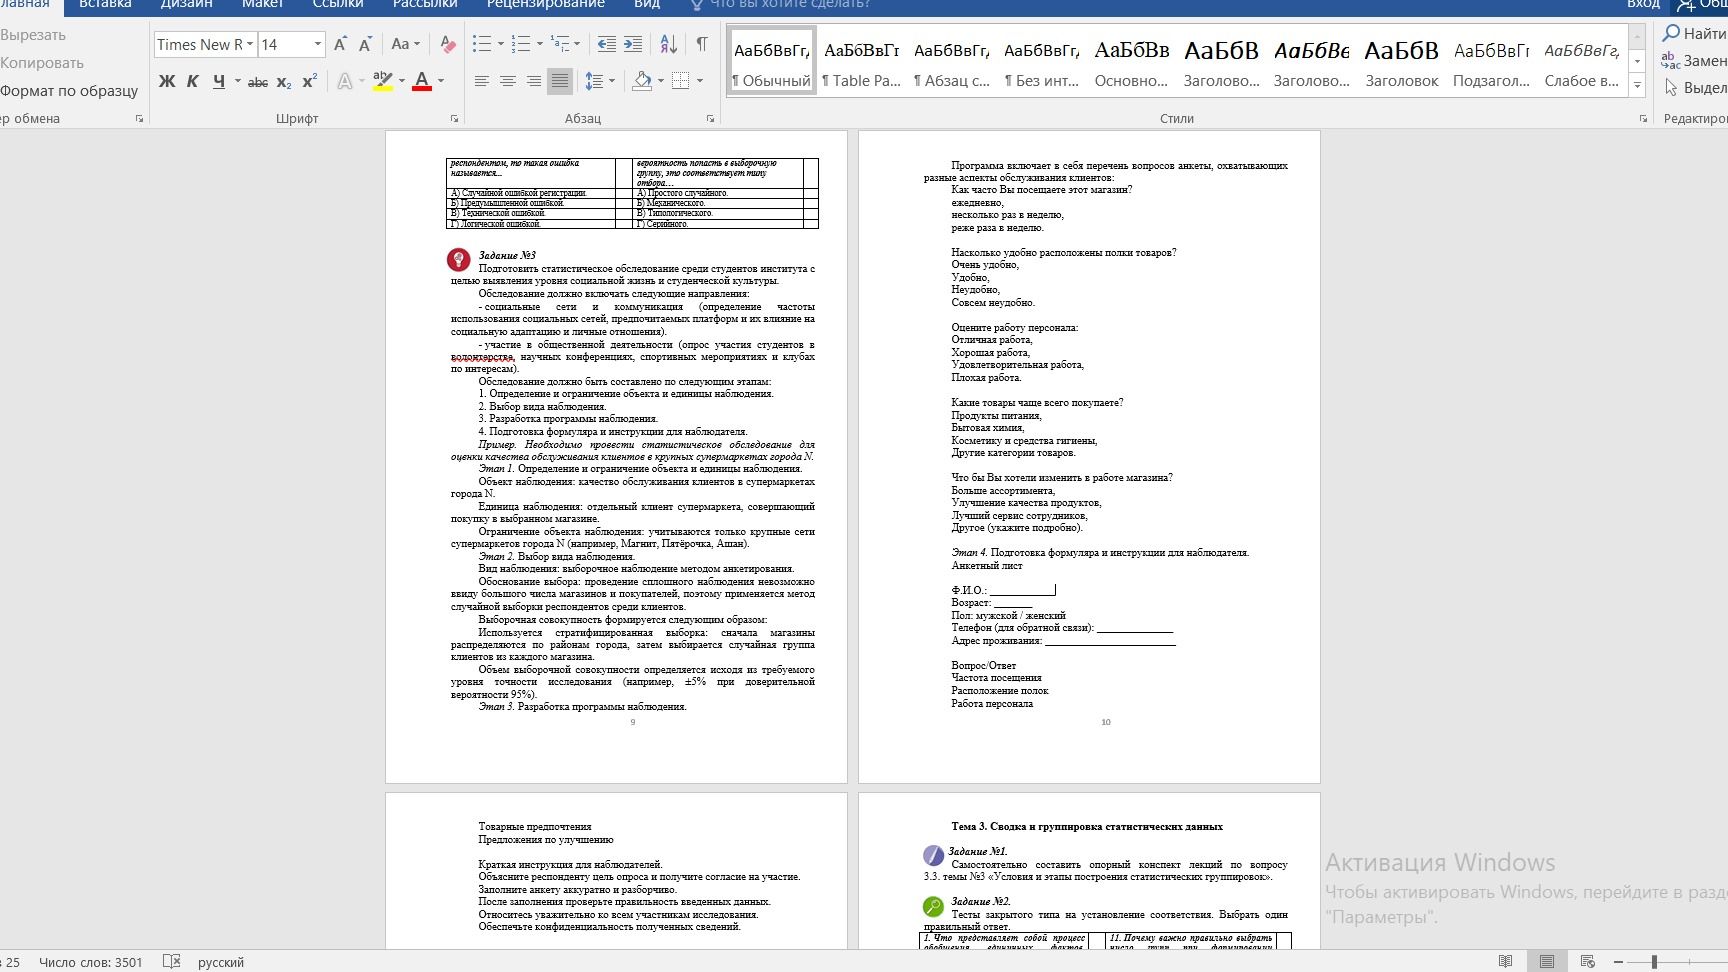The image size is (1728, 972).
Task: Expand borders options arrow
Action: point(700,81)
